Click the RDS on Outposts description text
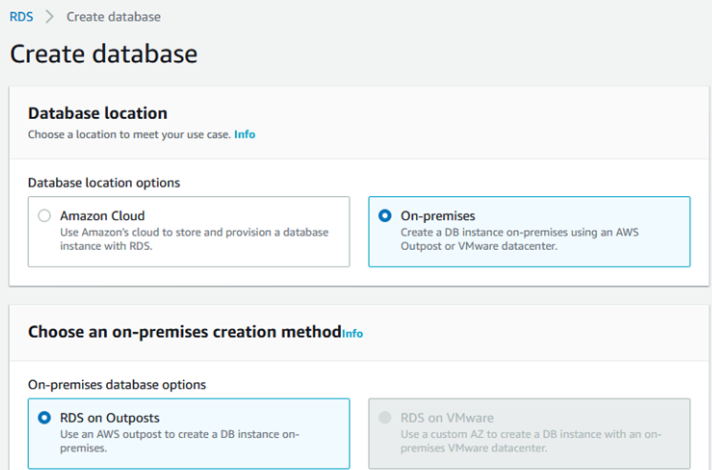 (179, 441)
